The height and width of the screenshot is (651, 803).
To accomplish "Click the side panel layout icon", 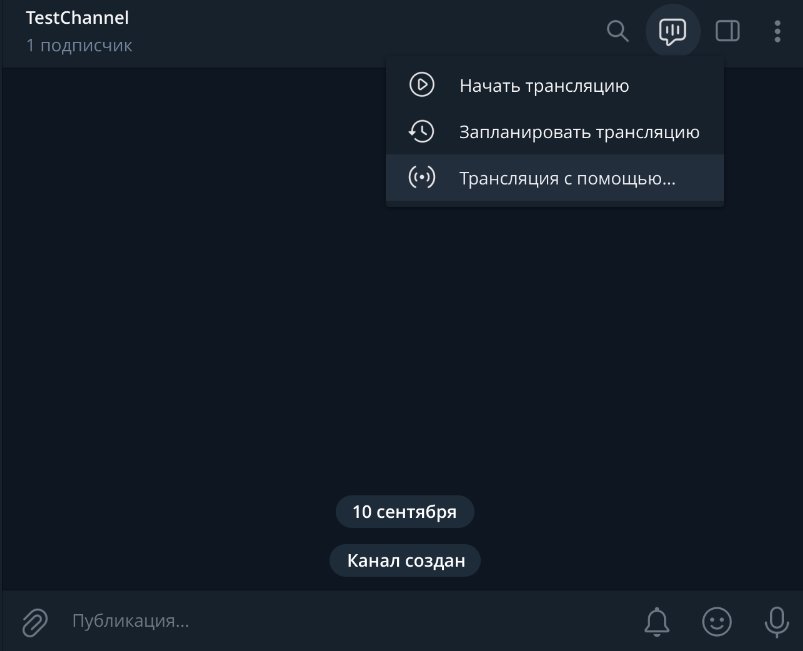I will tap(727, 31).
